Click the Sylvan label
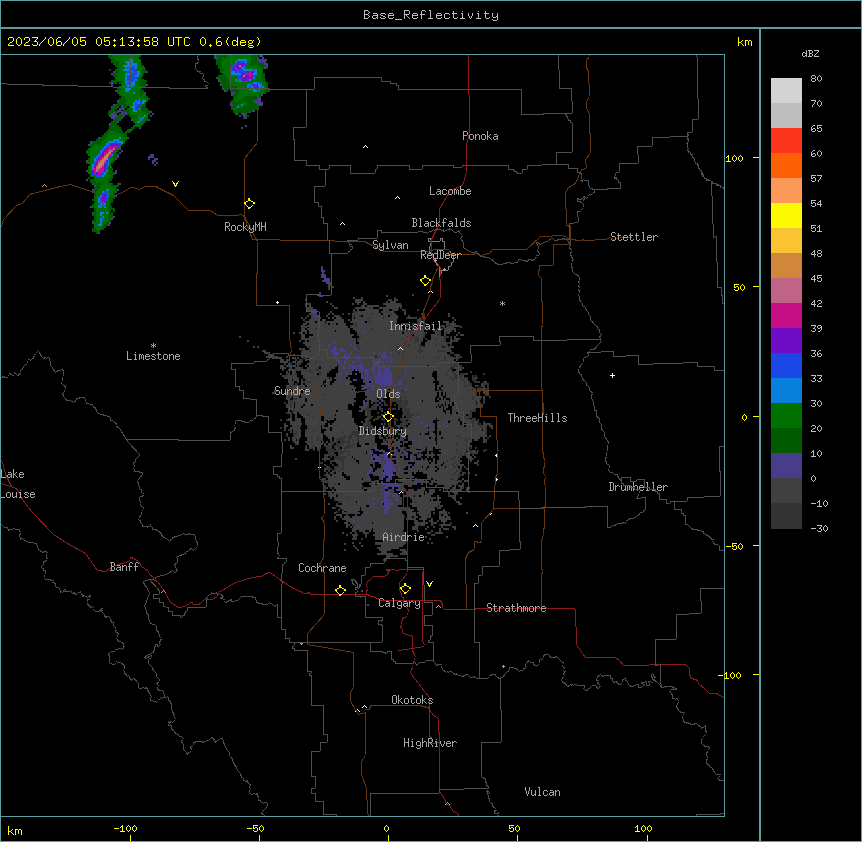This screenshot has height=842, width=862. coord(390,245)
